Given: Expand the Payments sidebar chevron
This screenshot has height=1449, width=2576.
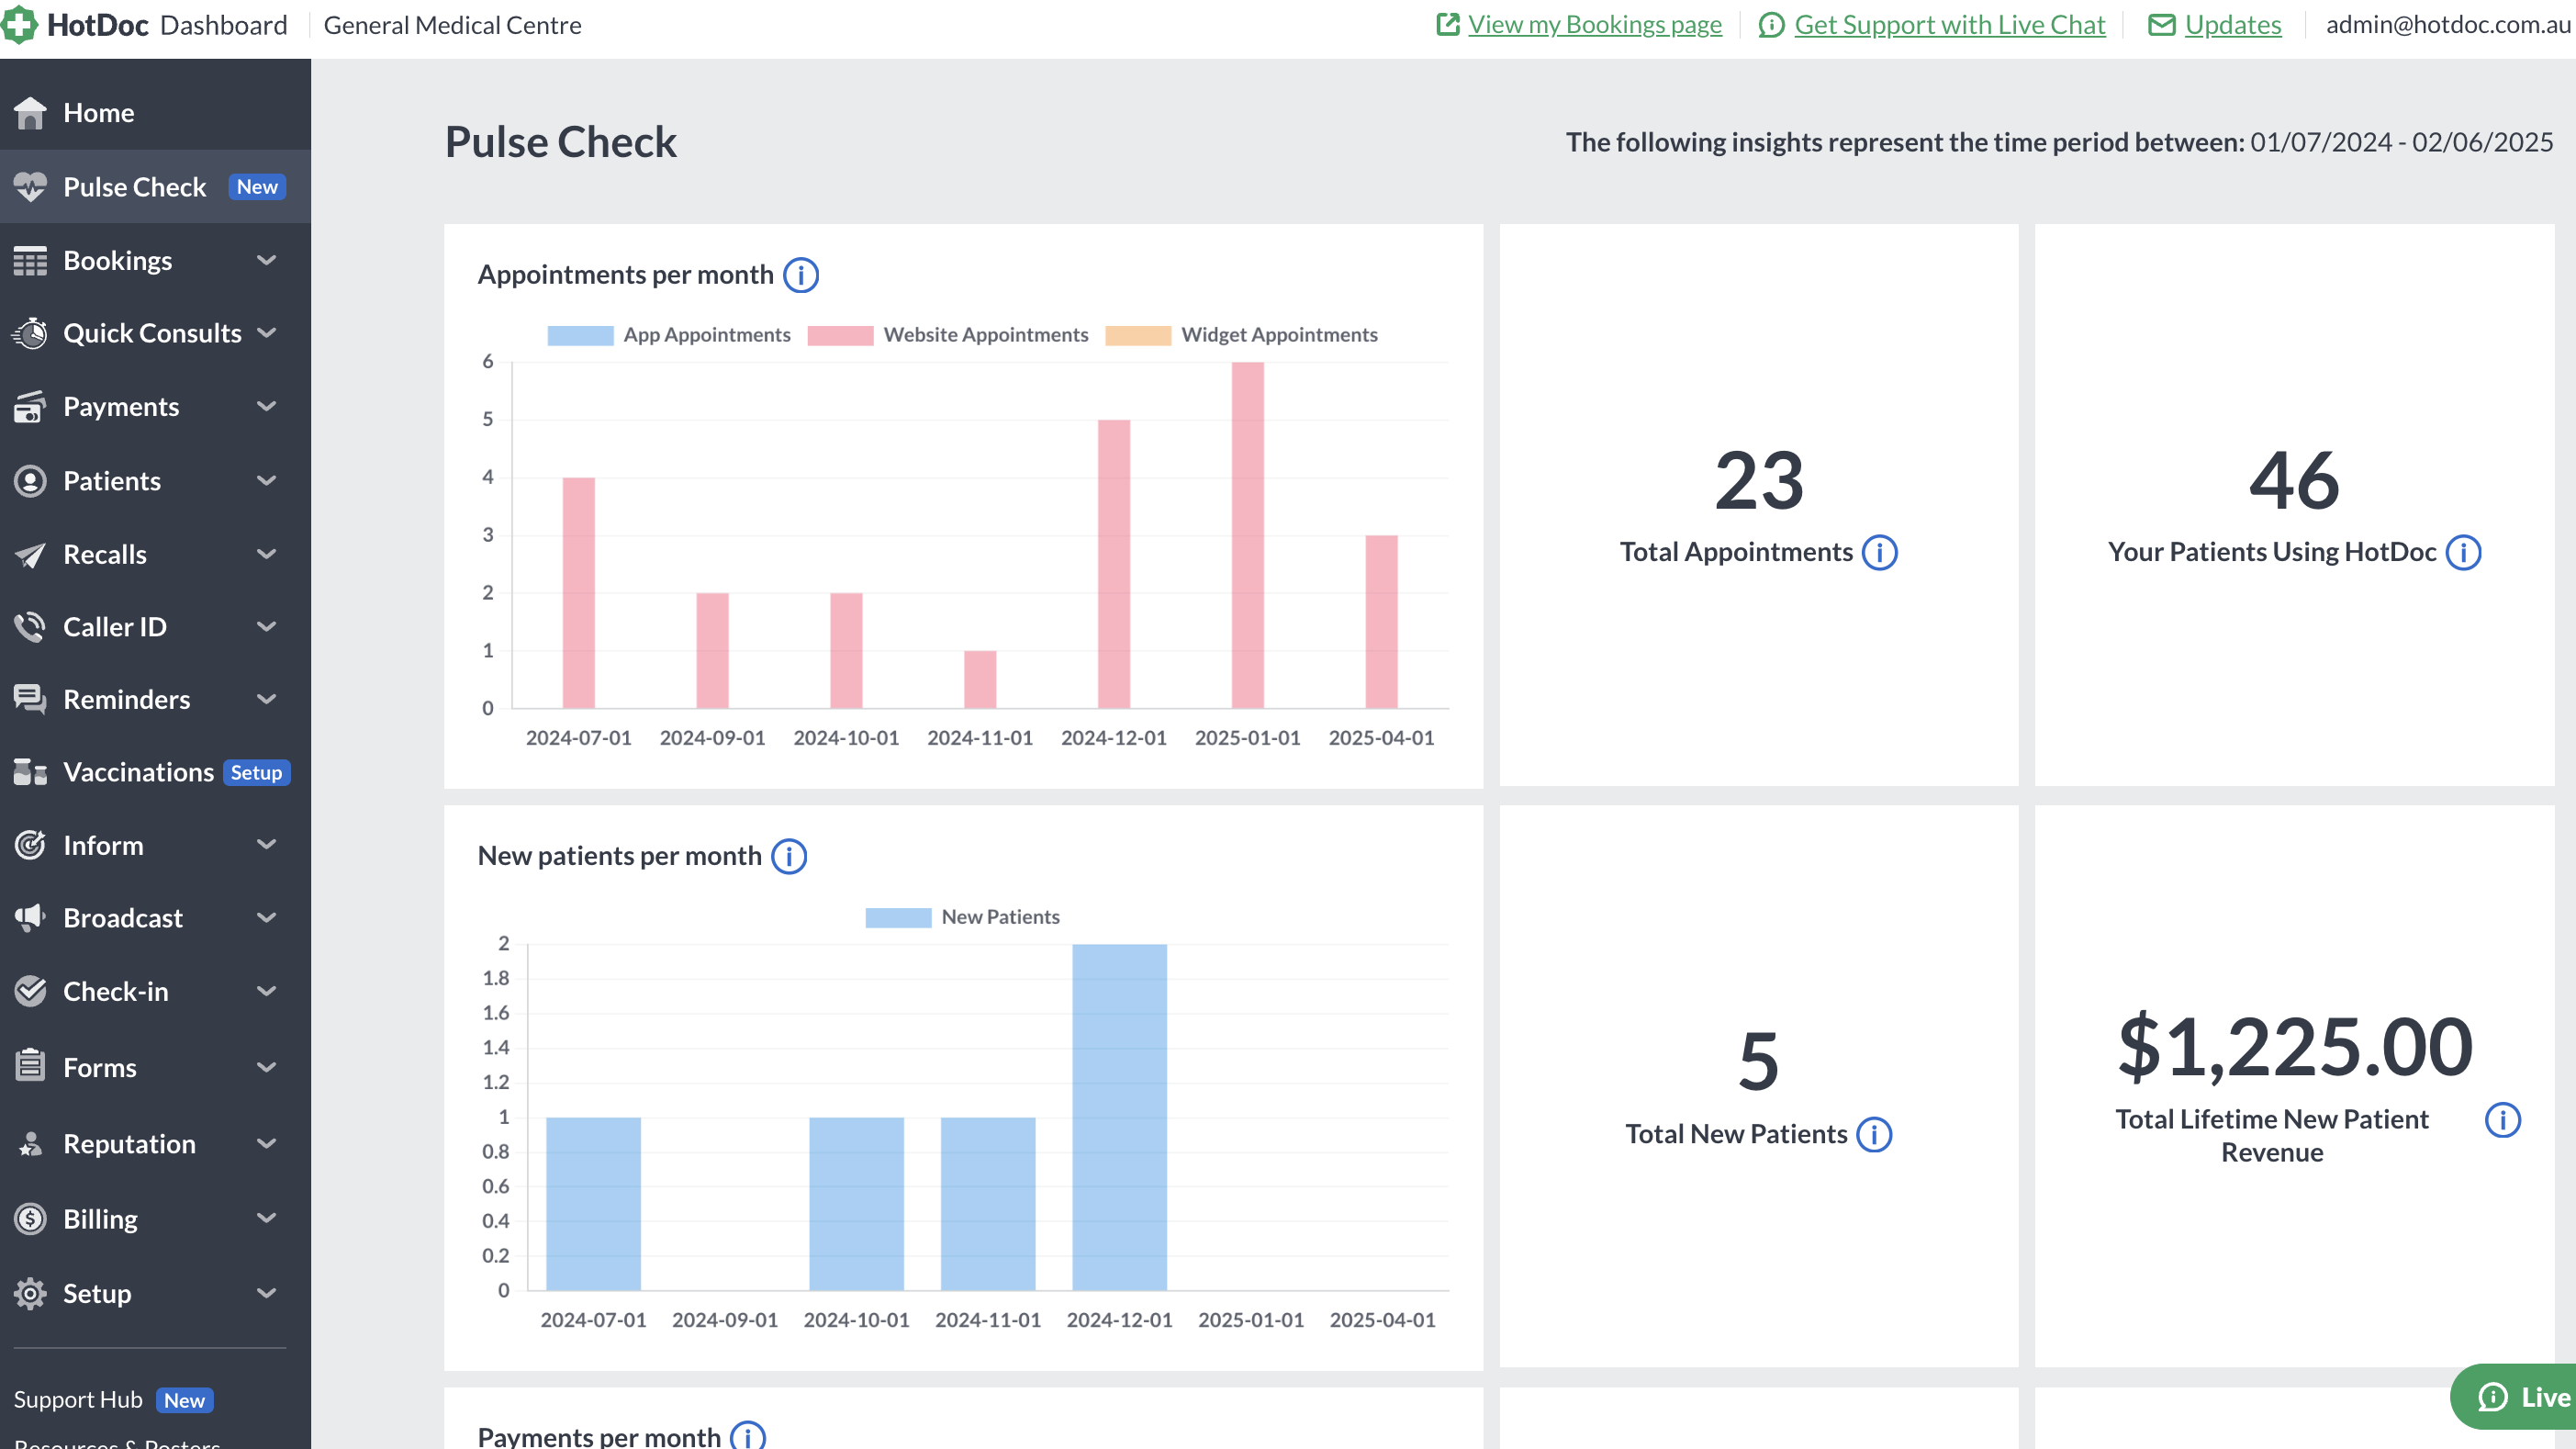Looking at the screenshot, I should [x=266, y=407].
